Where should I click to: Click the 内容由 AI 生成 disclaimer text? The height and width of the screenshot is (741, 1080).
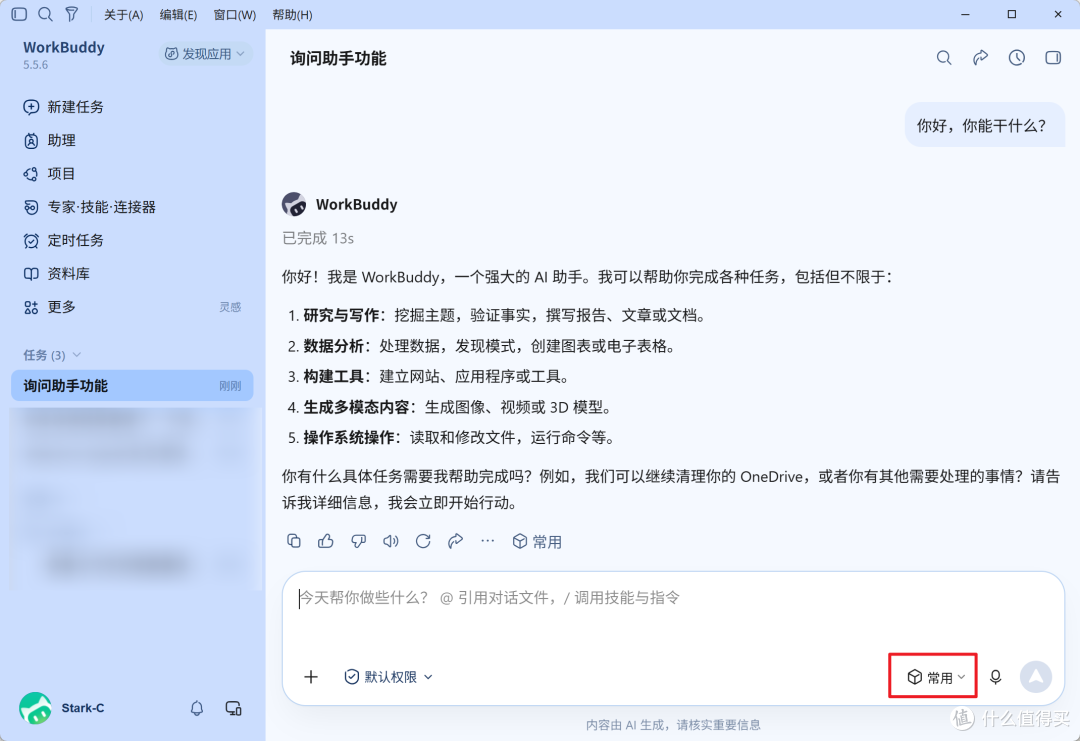coord(674,724)
